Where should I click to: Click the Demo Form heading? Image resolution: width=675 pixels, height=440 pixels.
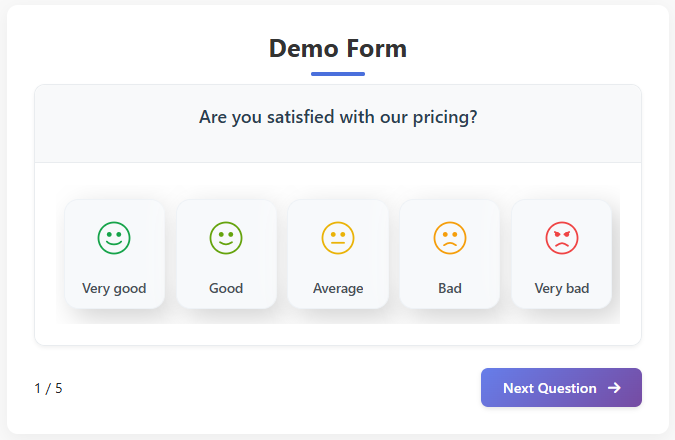[x=338, y=48]
